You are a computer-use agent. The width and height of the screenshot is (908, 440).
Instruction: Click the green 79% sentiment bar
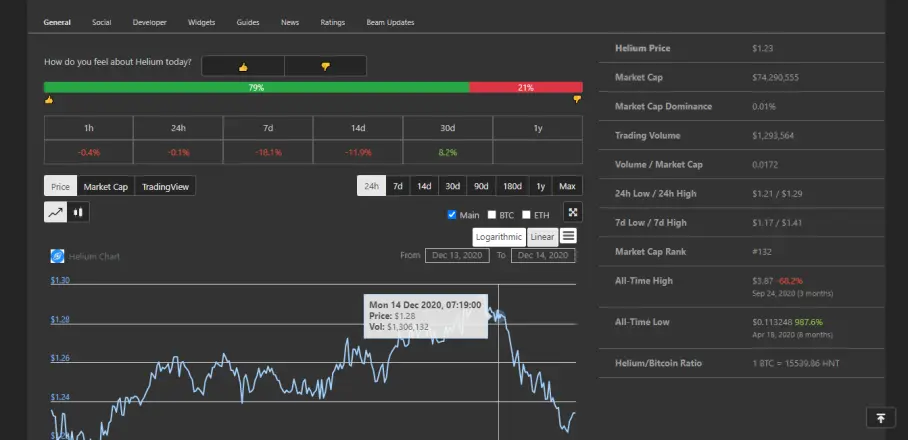(257, 87)
